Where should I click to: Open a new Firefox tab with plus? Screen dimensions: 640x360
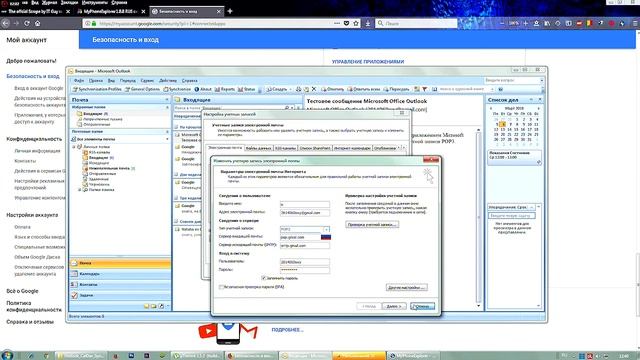click(x=230, y=11)
